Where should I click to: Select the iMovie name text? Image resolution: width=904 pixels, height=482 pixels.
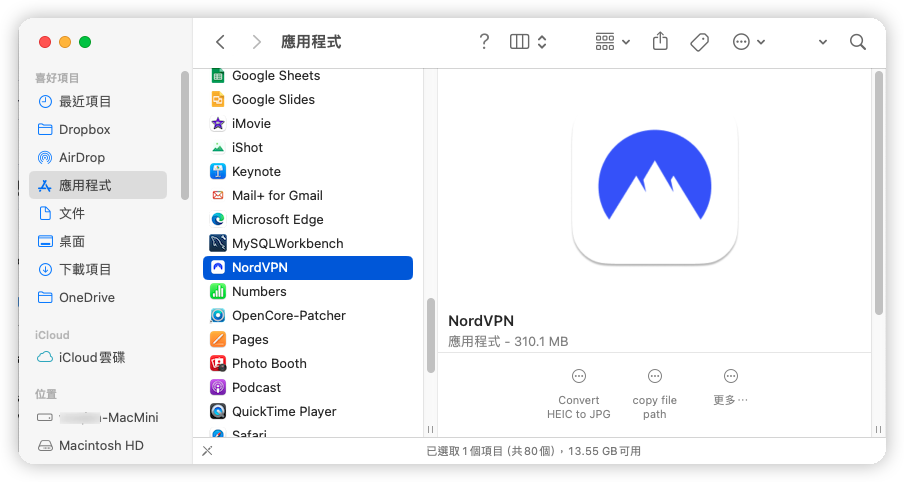click(x=251, y=123)
